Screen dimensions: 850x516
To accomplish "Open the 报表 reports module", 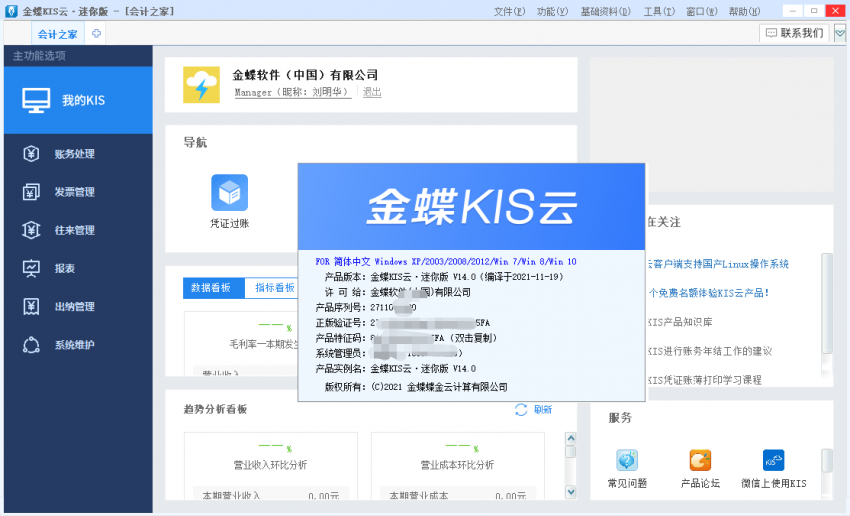I will (x=64, y=268).
